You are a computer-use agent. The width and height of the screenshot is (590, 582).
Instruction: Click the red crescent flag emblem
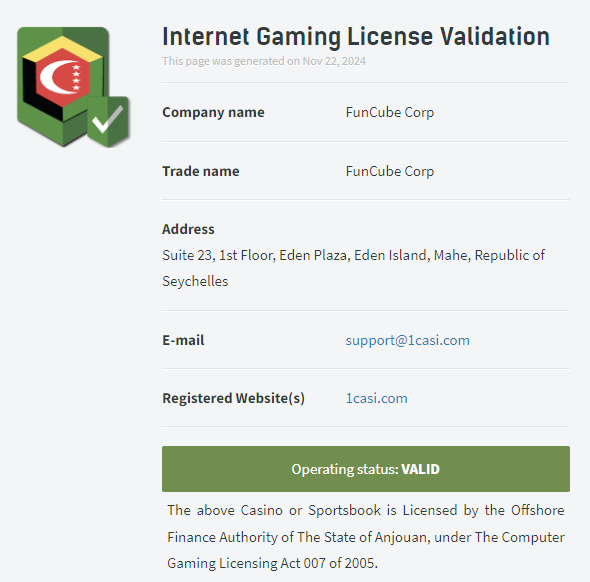62,77
